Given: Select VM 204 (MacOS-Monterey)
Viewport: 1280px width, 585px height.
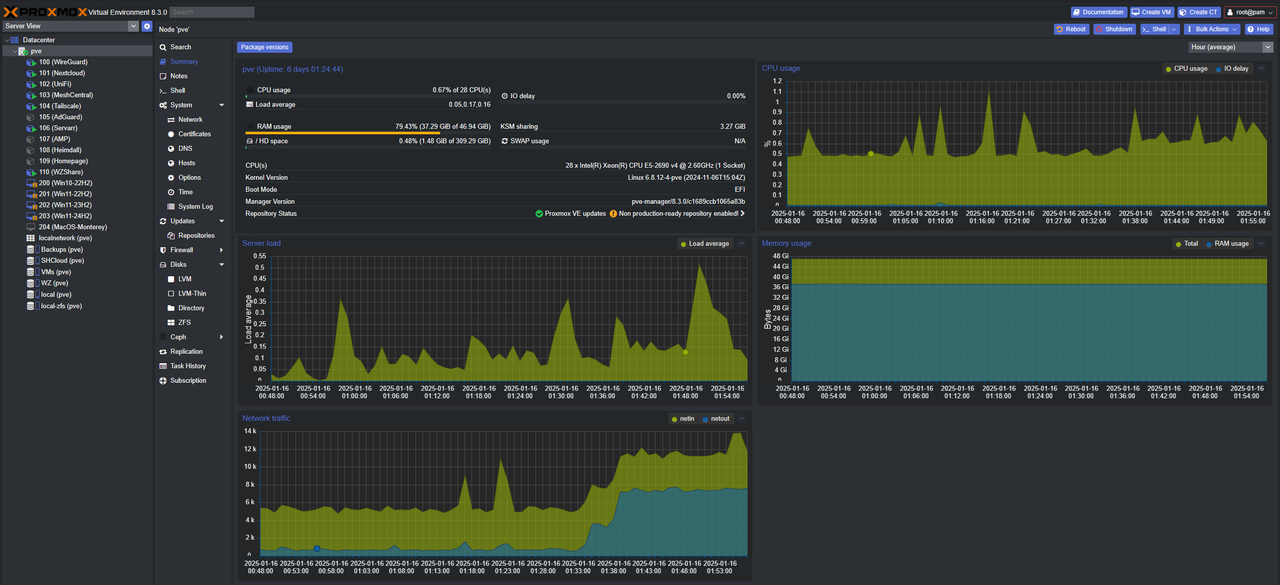Looking at the screenshot, I should (x=66, y=227).
